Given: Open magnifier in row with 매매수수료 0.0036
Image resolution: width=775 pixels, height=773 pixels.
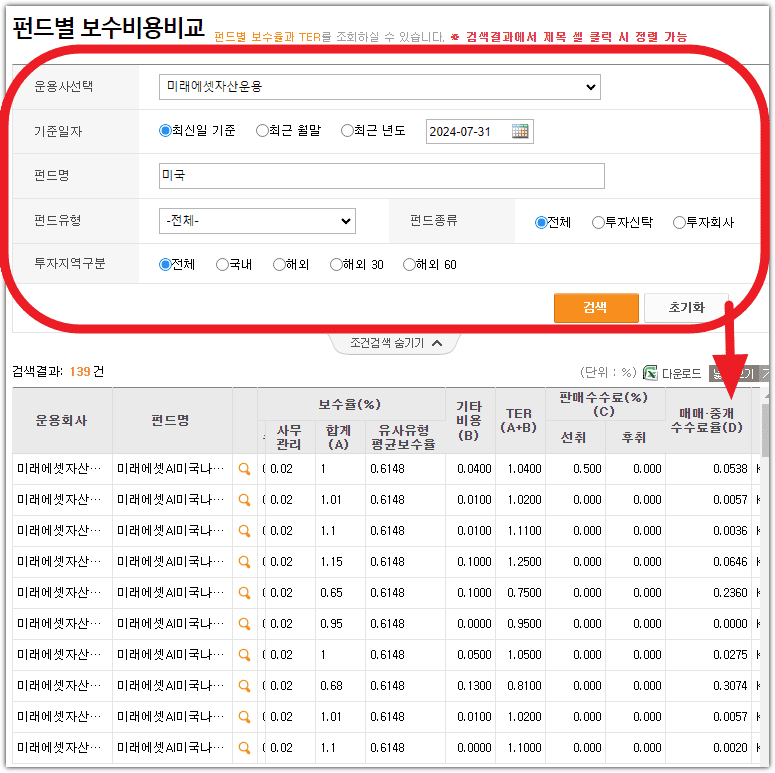Looking at the screenshot, I should click(244, 531).
